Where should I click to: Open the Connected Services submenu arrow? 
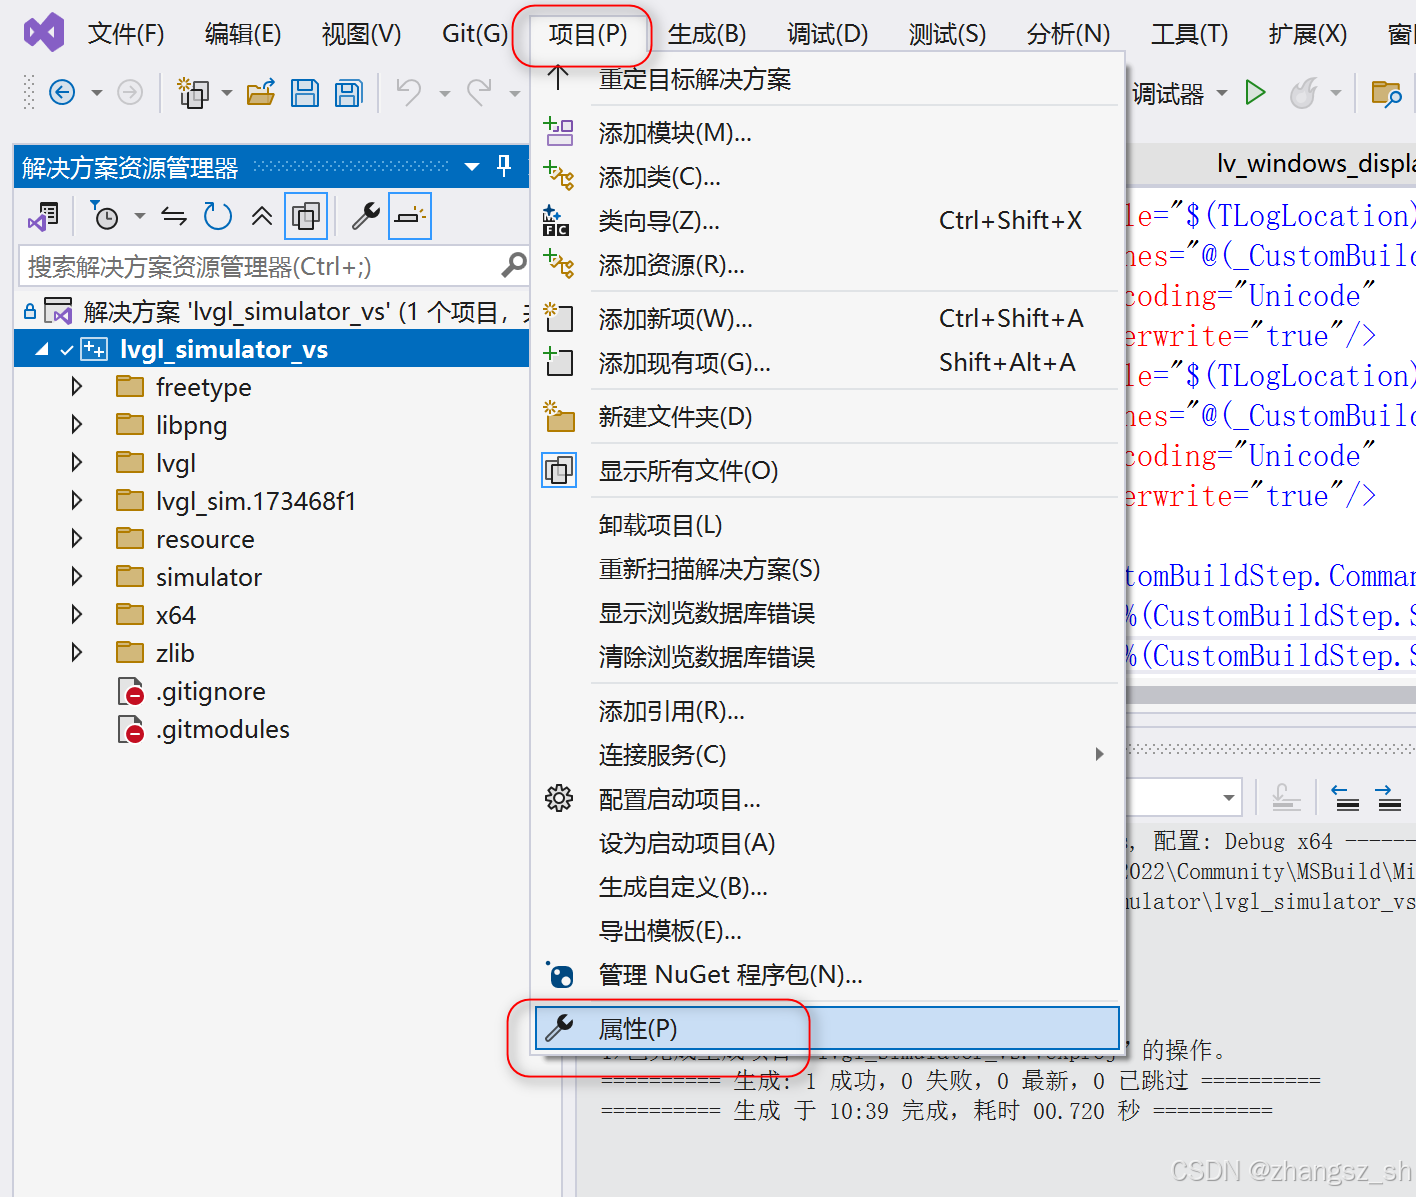pos(1099,754)
